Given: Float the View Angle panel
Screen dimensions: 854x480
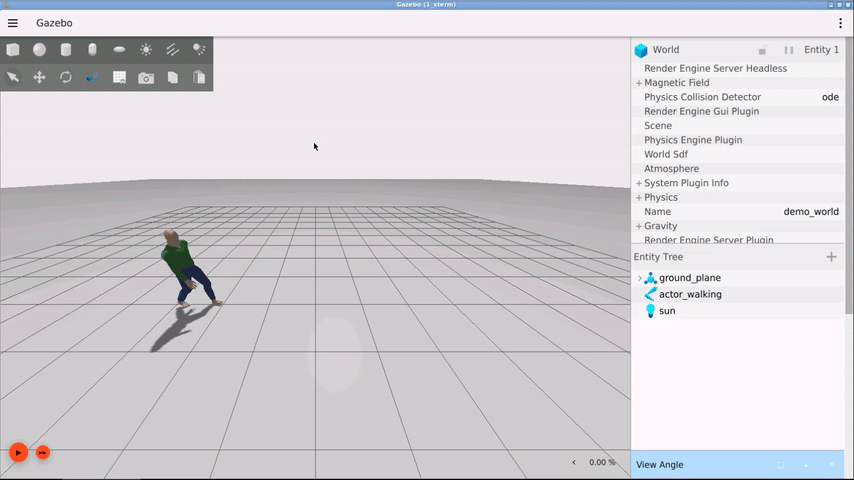Looking at the screenshot, I should (x=780, y=465).
